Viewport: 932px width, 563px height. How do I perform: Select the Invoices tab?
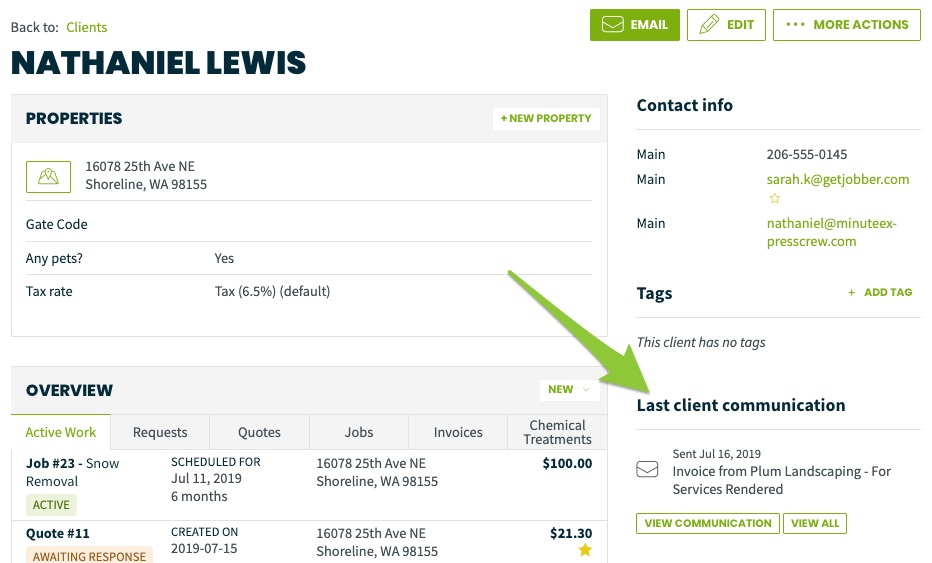click(458, 432)
